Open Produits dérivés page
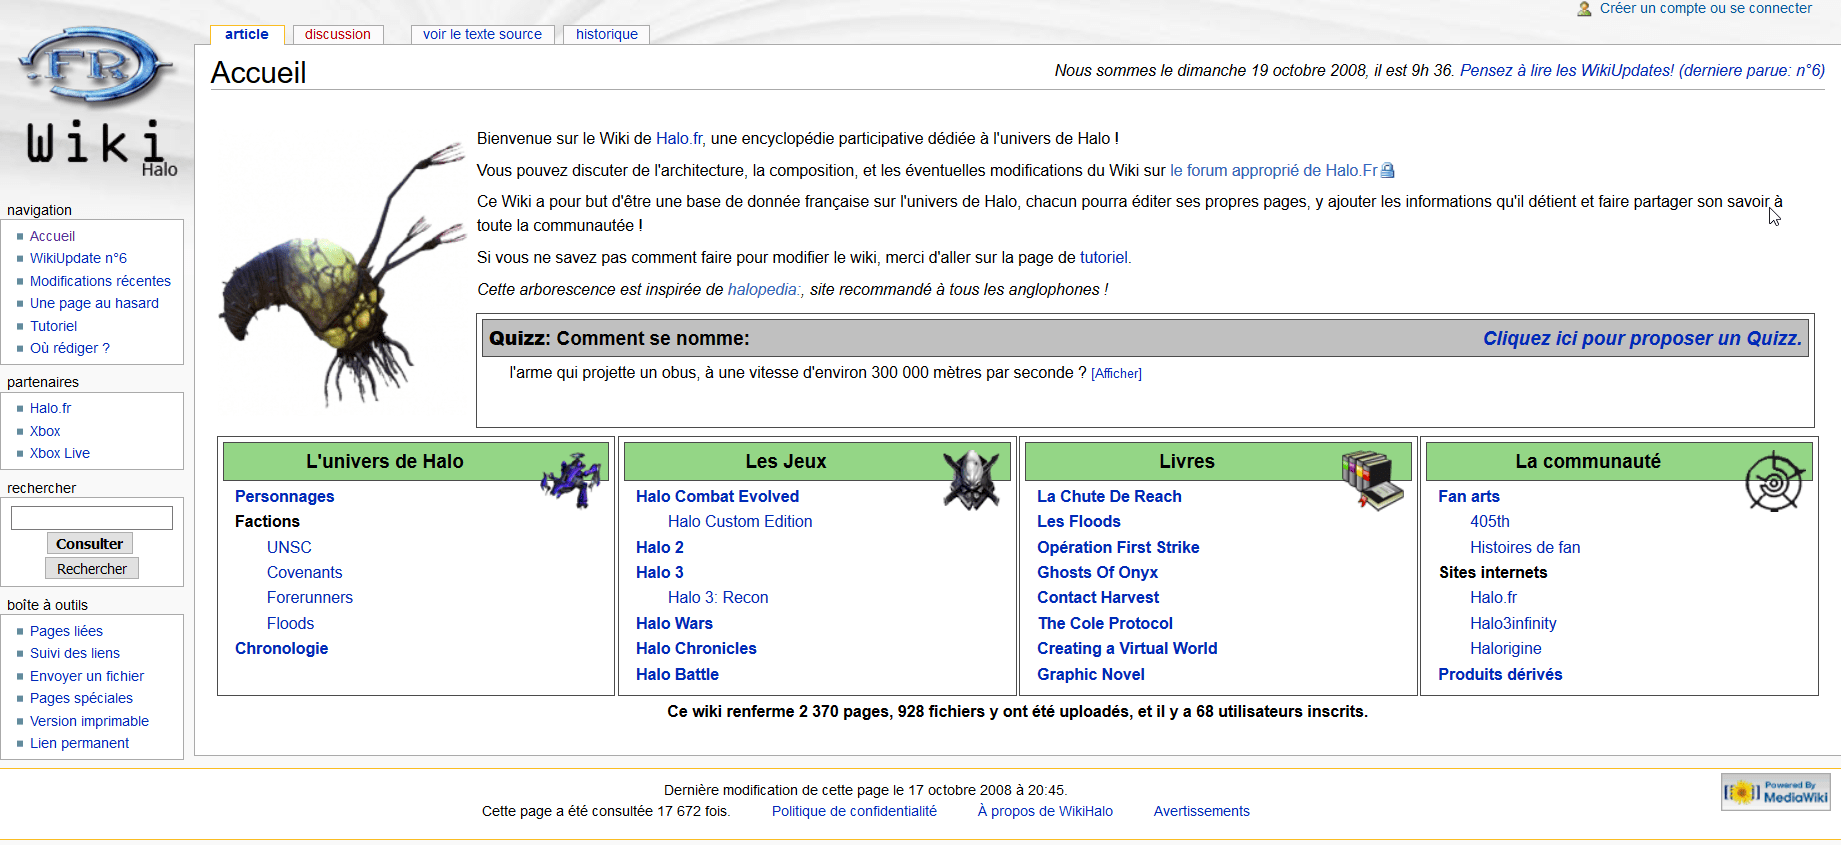Viewport: 1841px width, 845px height. pos(1500,675)
